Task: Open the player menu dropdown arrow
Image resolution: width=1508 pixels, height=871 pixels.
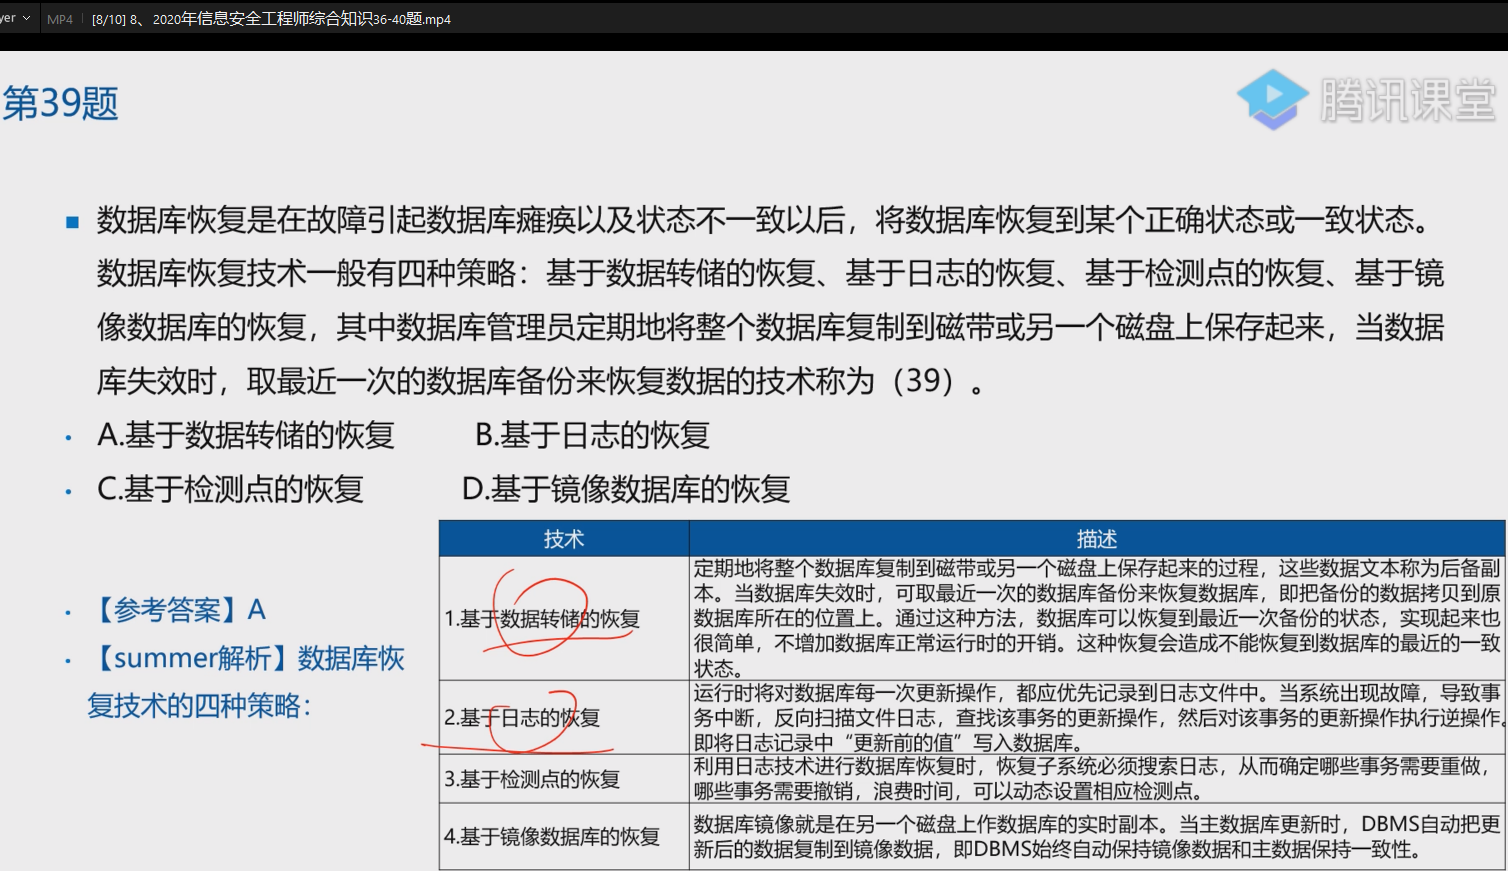Action: [x=26, y=18]
